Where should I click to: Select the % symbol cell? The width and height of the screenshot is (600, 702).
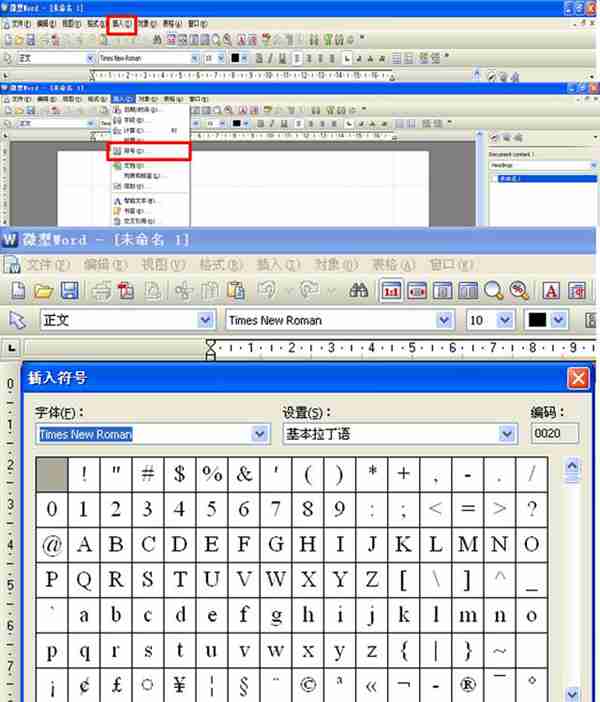(x=212, y=474)
